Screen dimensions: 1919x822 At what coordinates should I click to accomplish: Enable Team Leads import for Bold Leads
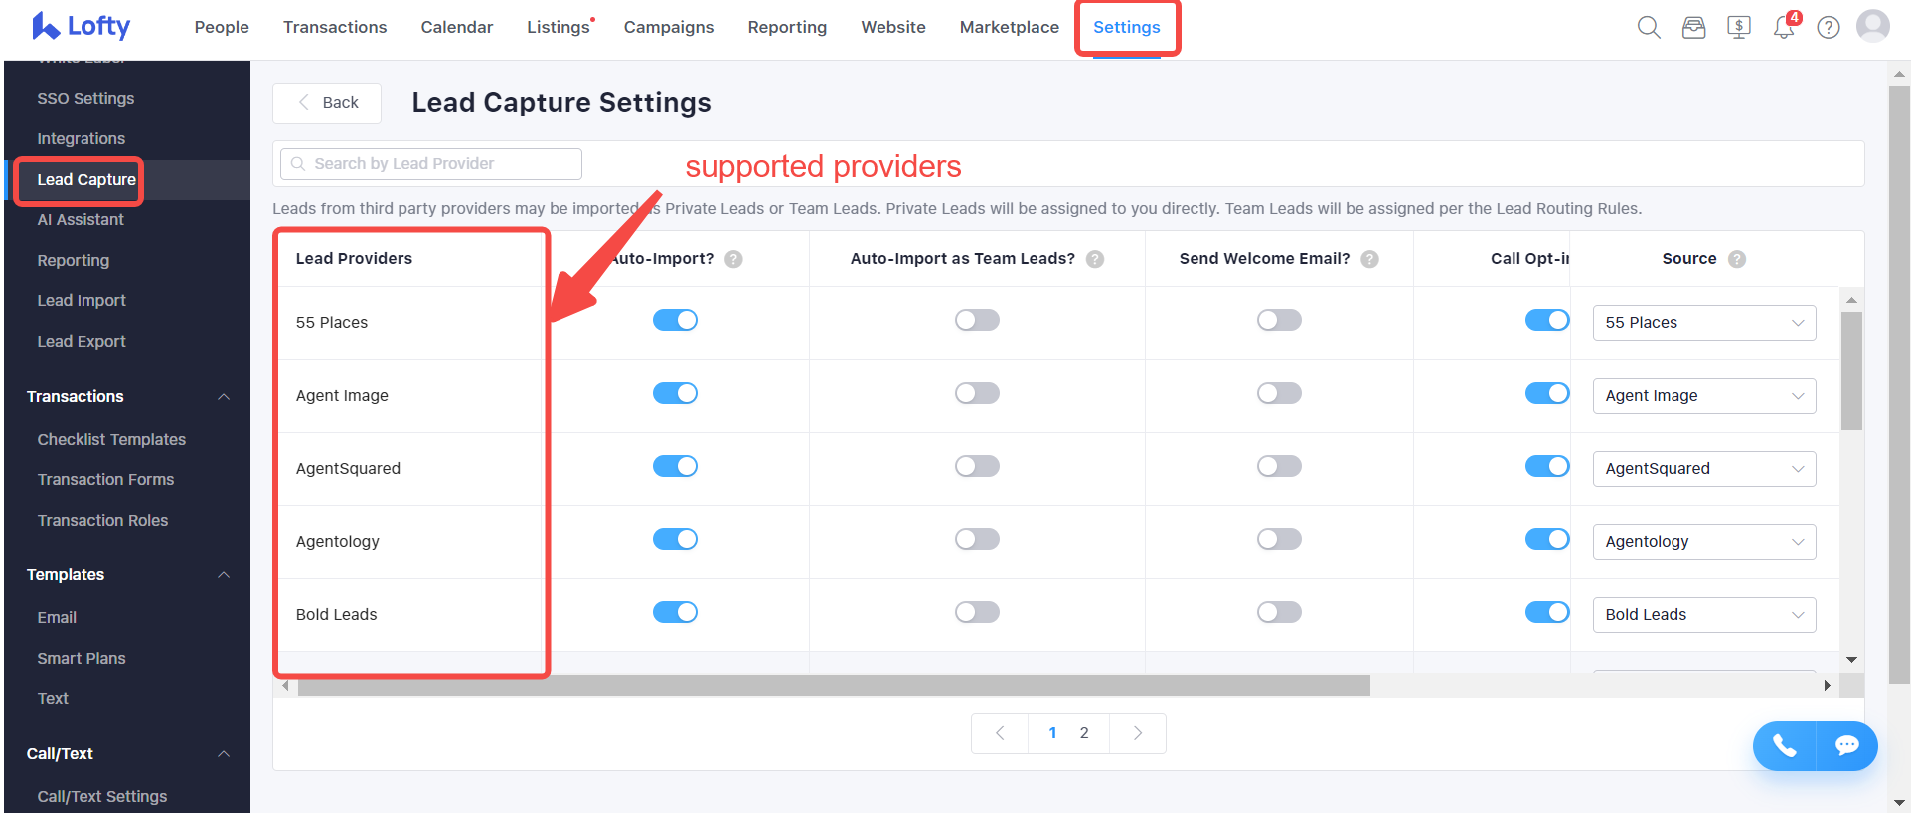click(977, 612)
